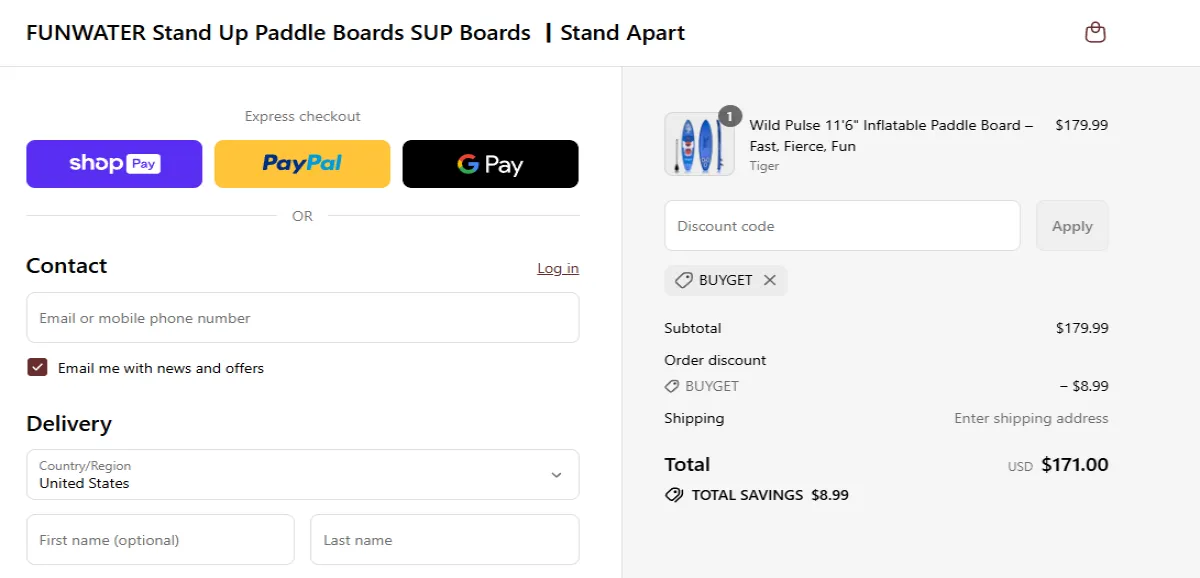Viewport: 1200px width, 578px height.
Task: Pay using the Google Pay button
Action: coord(490,163)
